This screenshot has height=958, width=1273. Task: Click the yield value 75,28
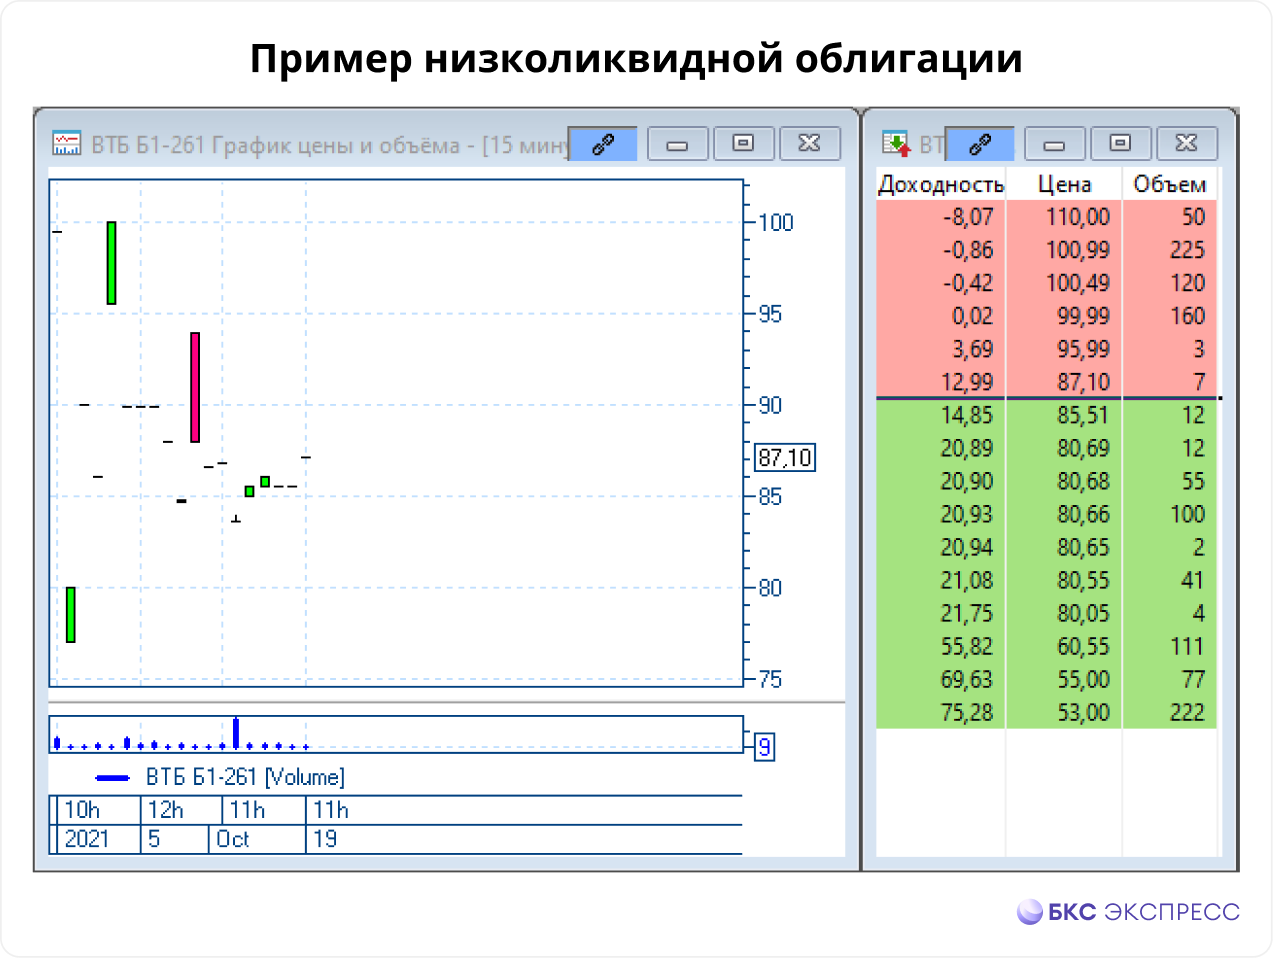click(966, 712)
